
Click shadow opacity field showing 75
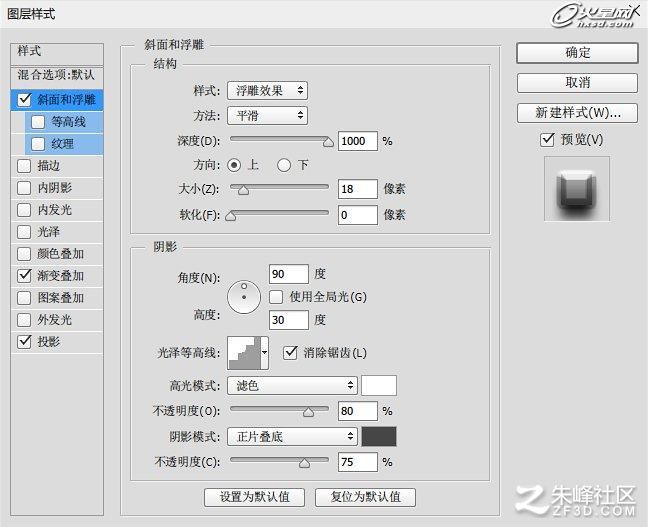357,462
